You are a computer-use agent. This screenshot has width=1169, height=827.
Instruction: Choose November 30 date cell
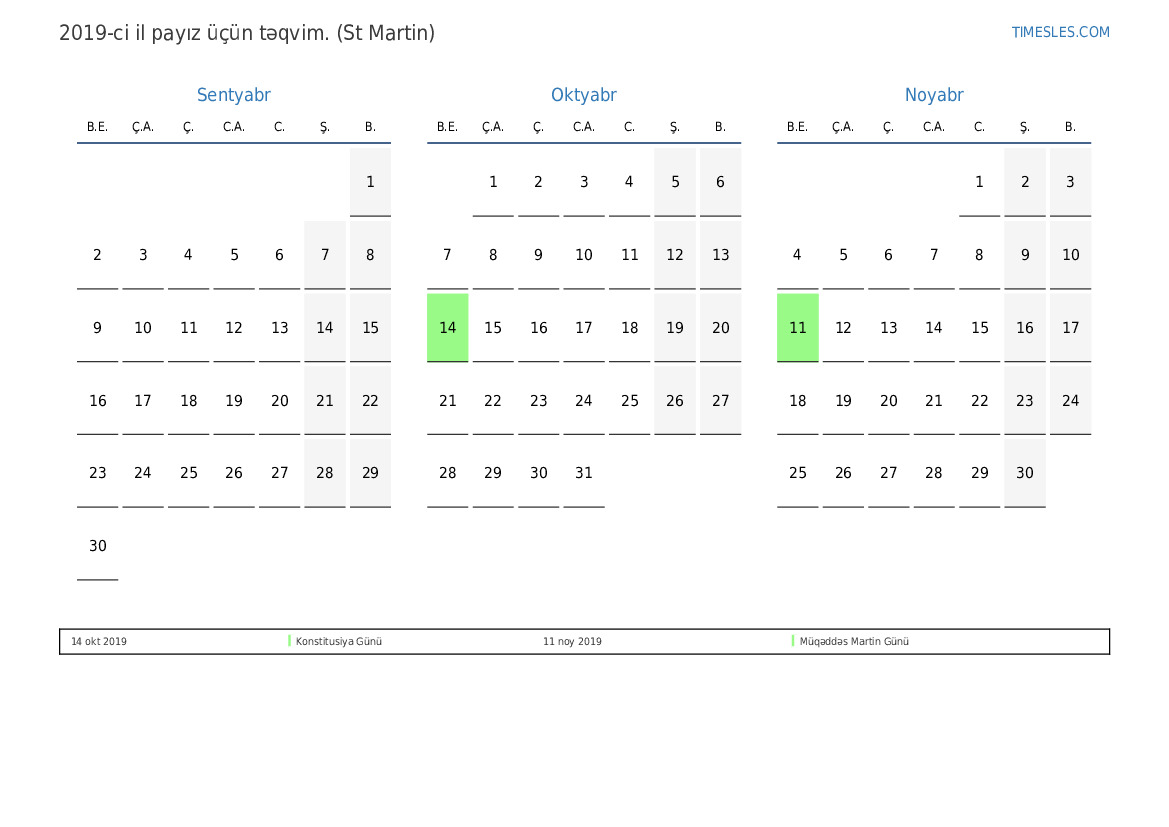tap(1024, 473)
